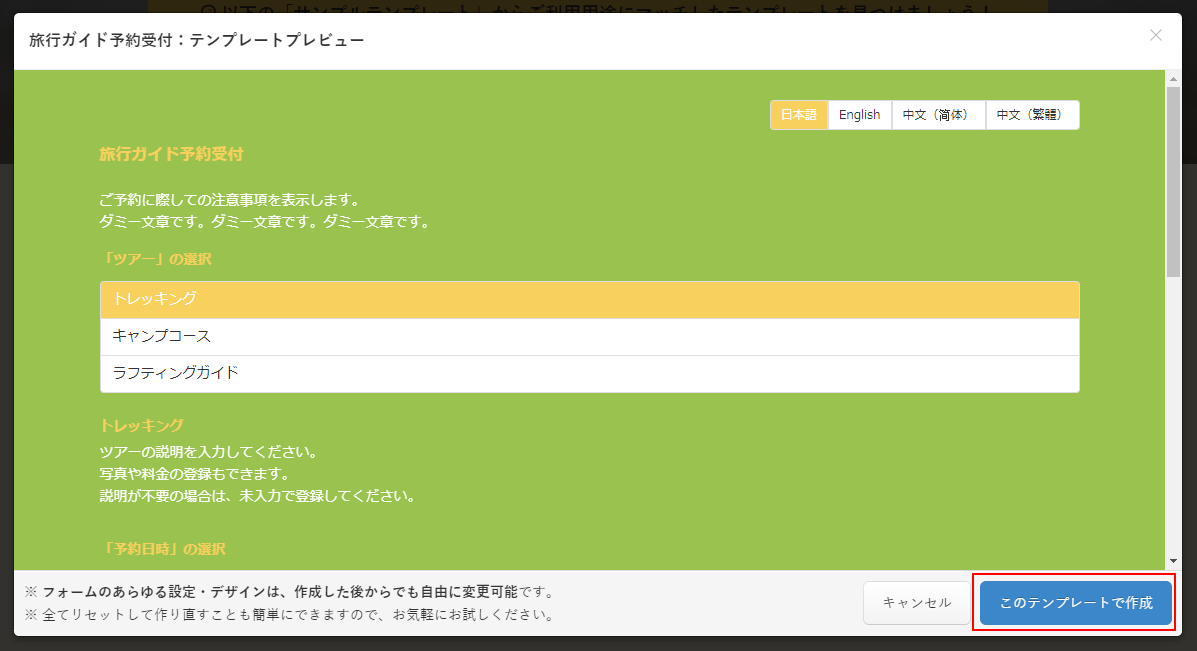The height and width of the screenshot is (651, 1197).
Task: Click the 「ツアー」の選択 section heading
Action: click(x=155, y=259)
